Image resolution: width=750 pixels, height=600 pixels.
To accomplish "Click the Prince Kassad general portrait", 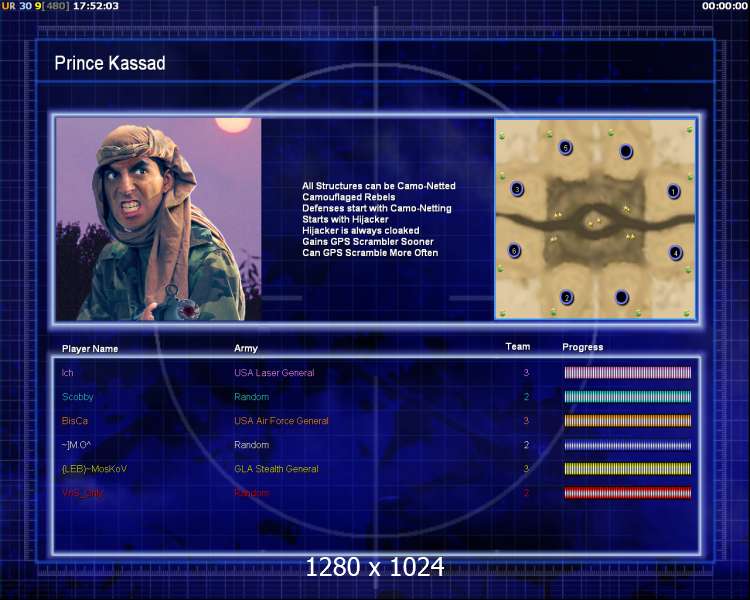I will 158,219.
